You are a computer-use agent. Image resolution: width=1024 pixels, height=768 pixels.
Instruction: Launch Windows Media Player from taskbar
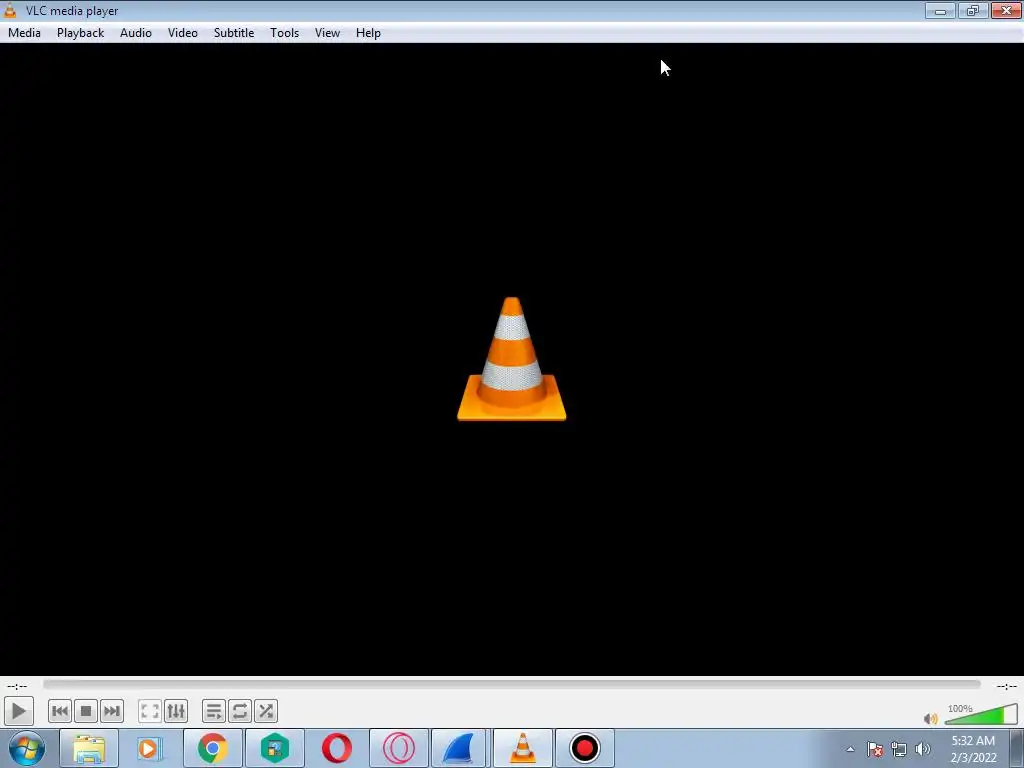[x=149, y=748]
